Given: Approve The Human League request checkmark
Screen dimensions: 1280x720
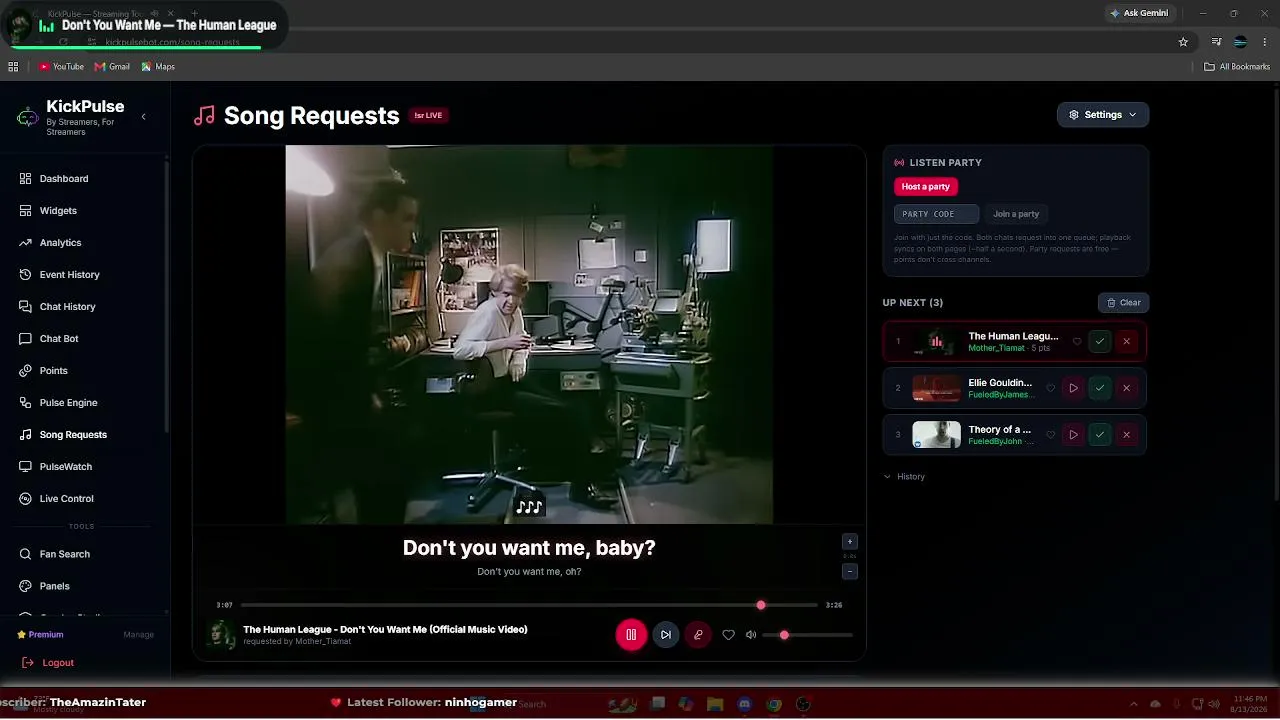Looking at the screenshot, I should pos(1100,342).
